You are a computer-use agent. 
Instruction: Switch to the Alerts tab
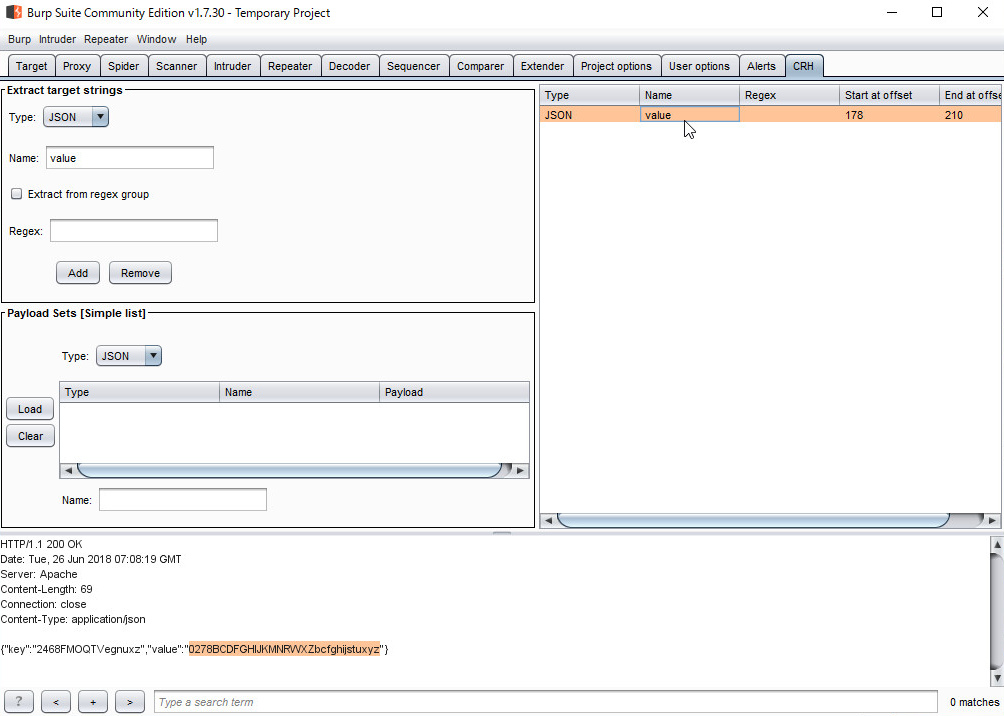(761, 66)
